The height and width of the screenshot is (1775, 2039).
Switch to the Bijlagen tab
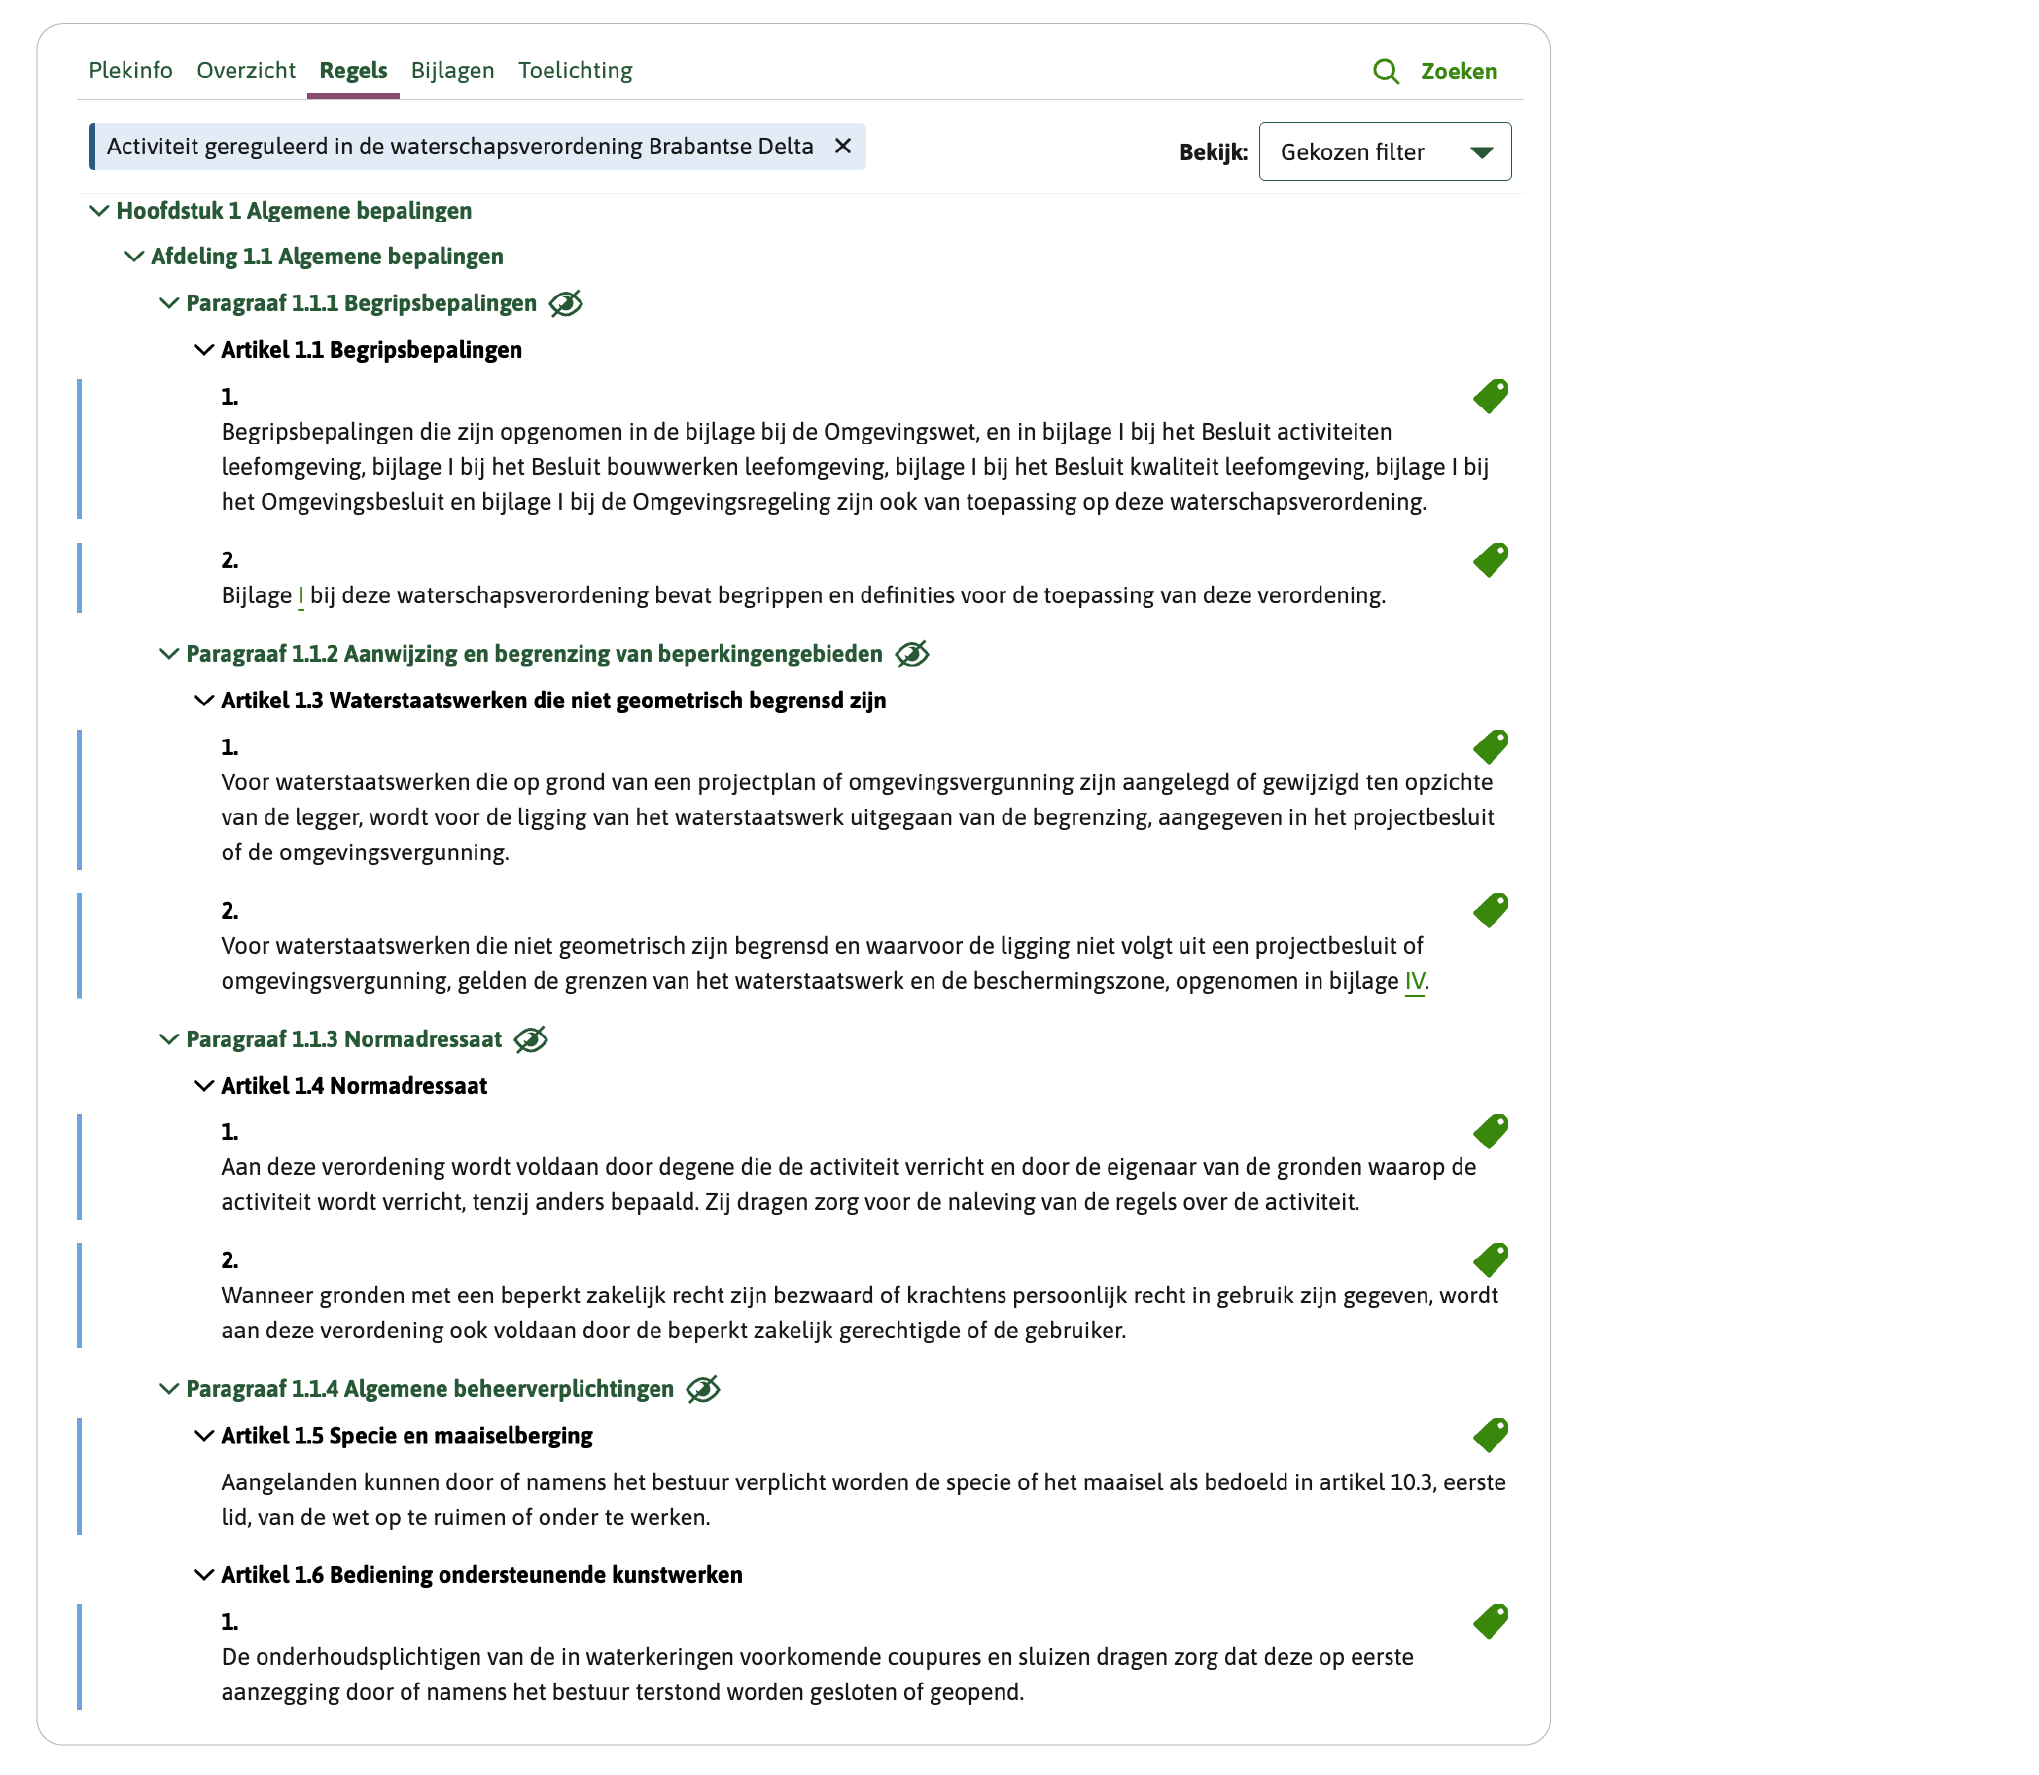[452, 71]
